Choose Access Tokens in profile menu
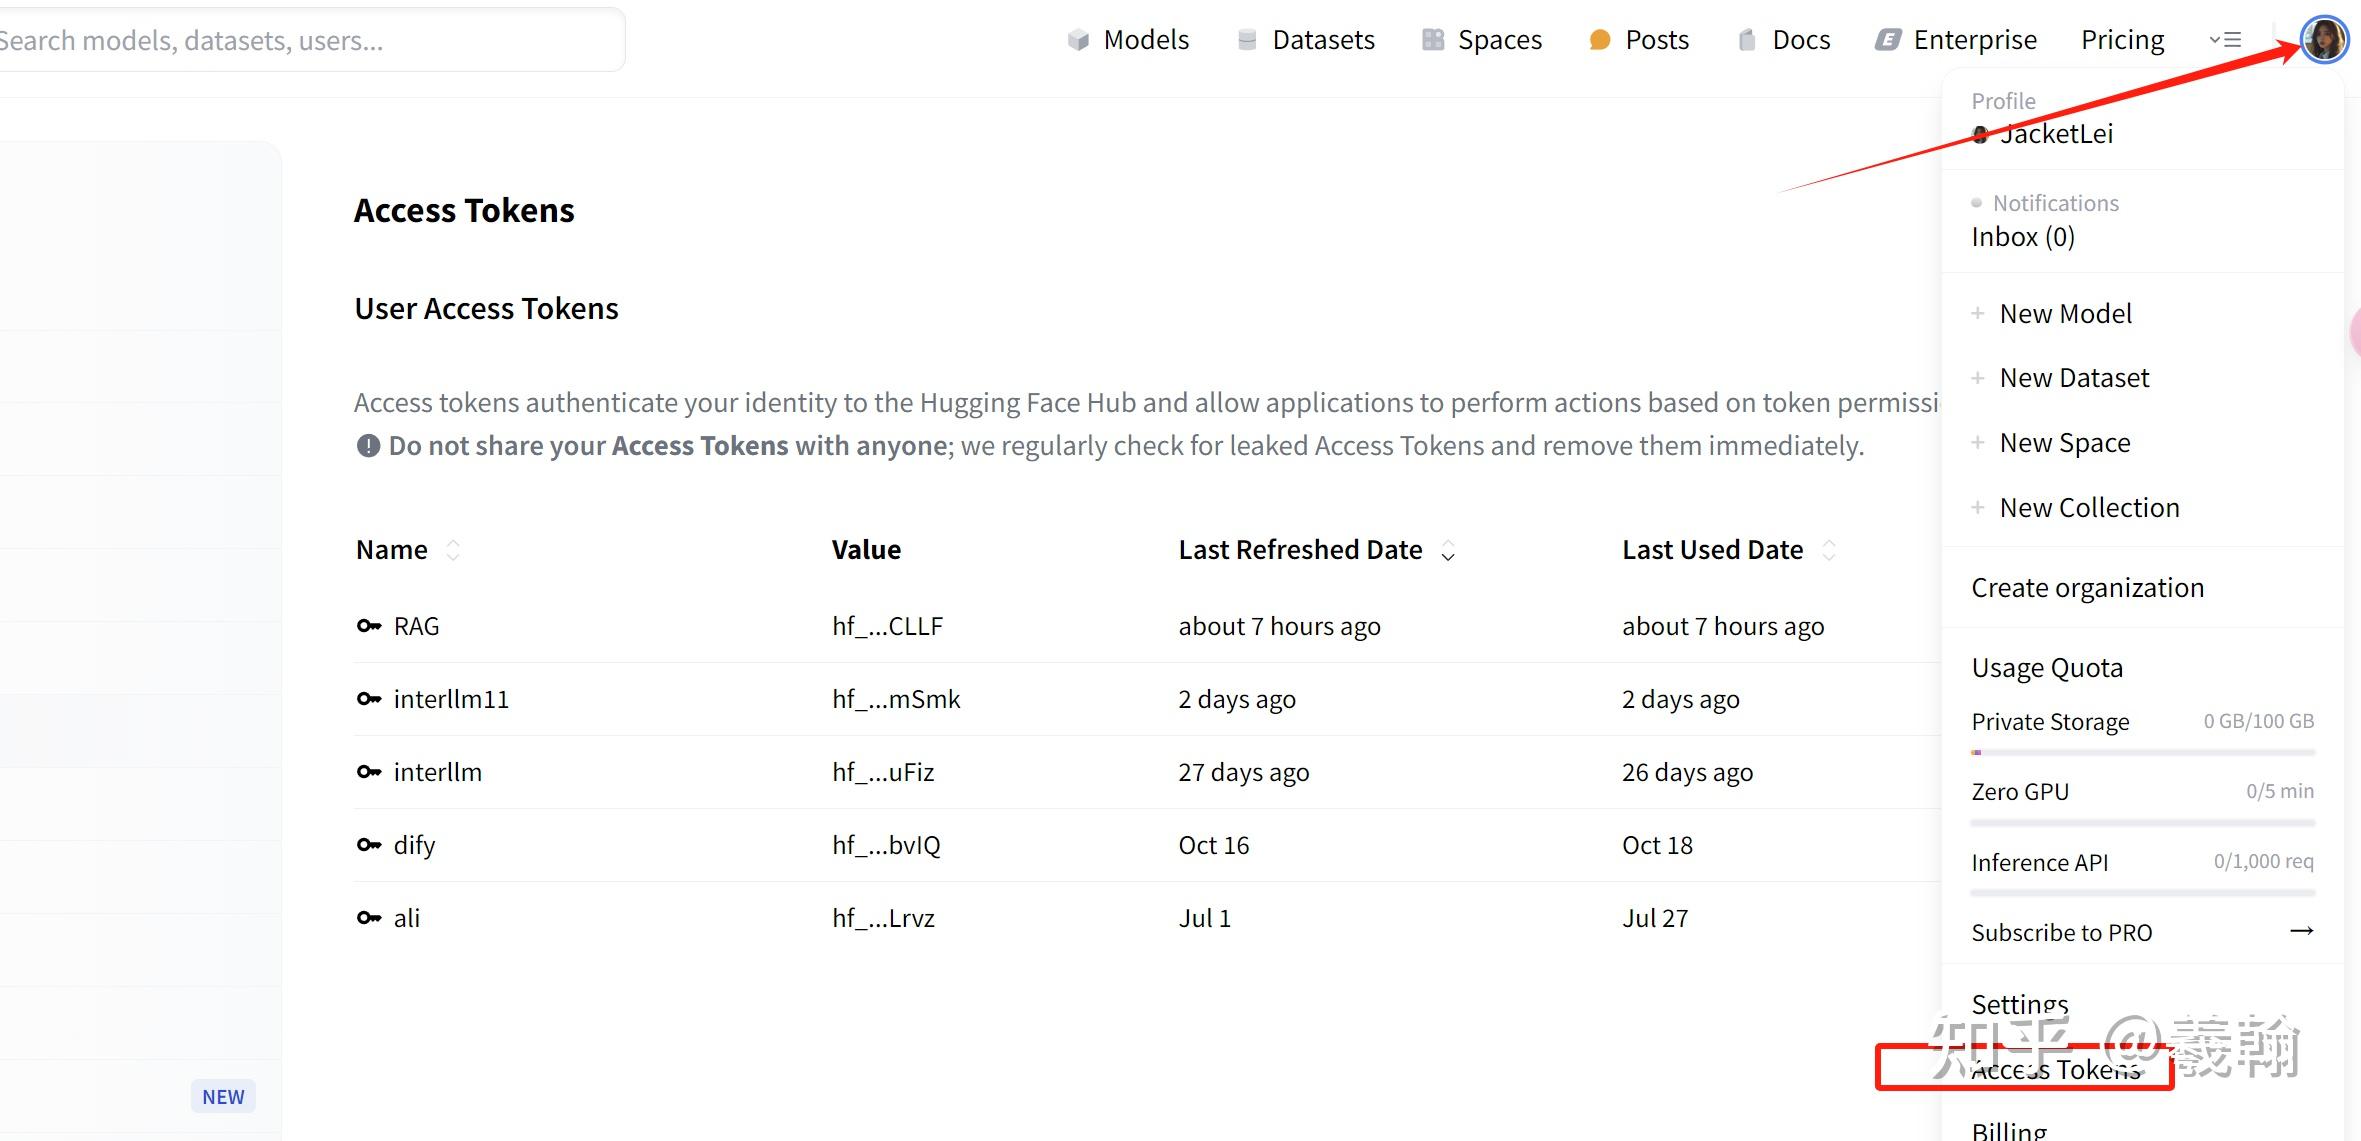The height and width of the screenshot is (1141, 2361). (2055, 1070)
